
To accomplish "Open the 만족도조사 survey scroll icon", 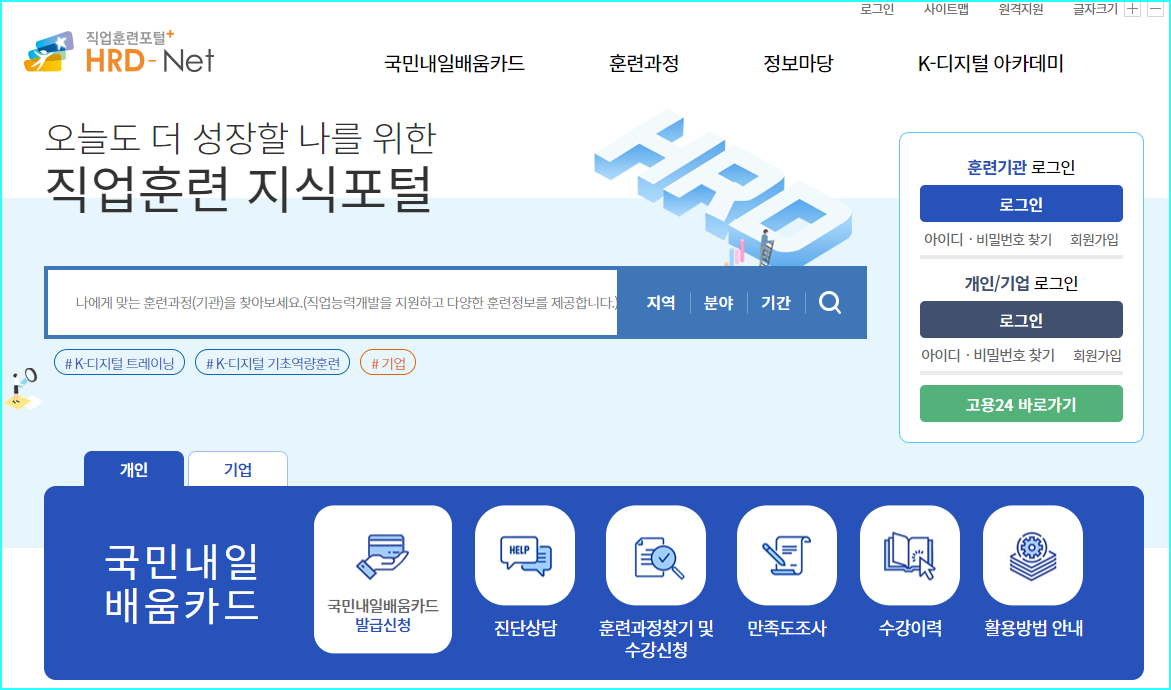I will pos(786,556).
